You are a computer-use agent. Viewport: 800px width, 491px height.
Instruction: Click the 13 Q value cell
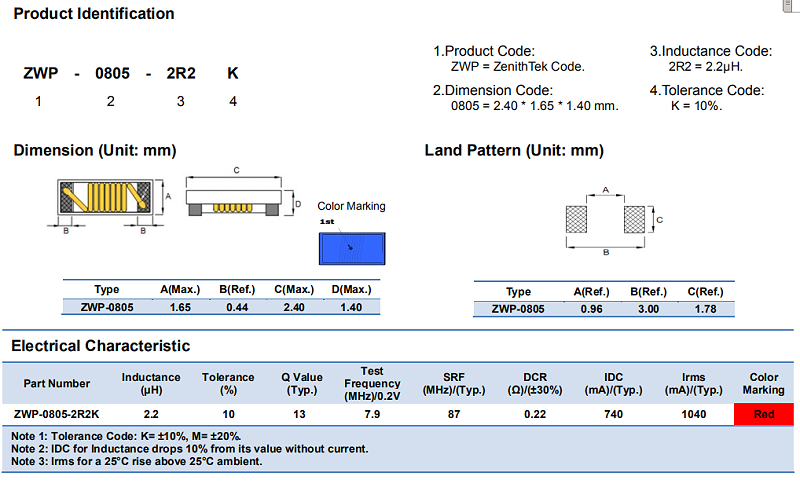299,414
